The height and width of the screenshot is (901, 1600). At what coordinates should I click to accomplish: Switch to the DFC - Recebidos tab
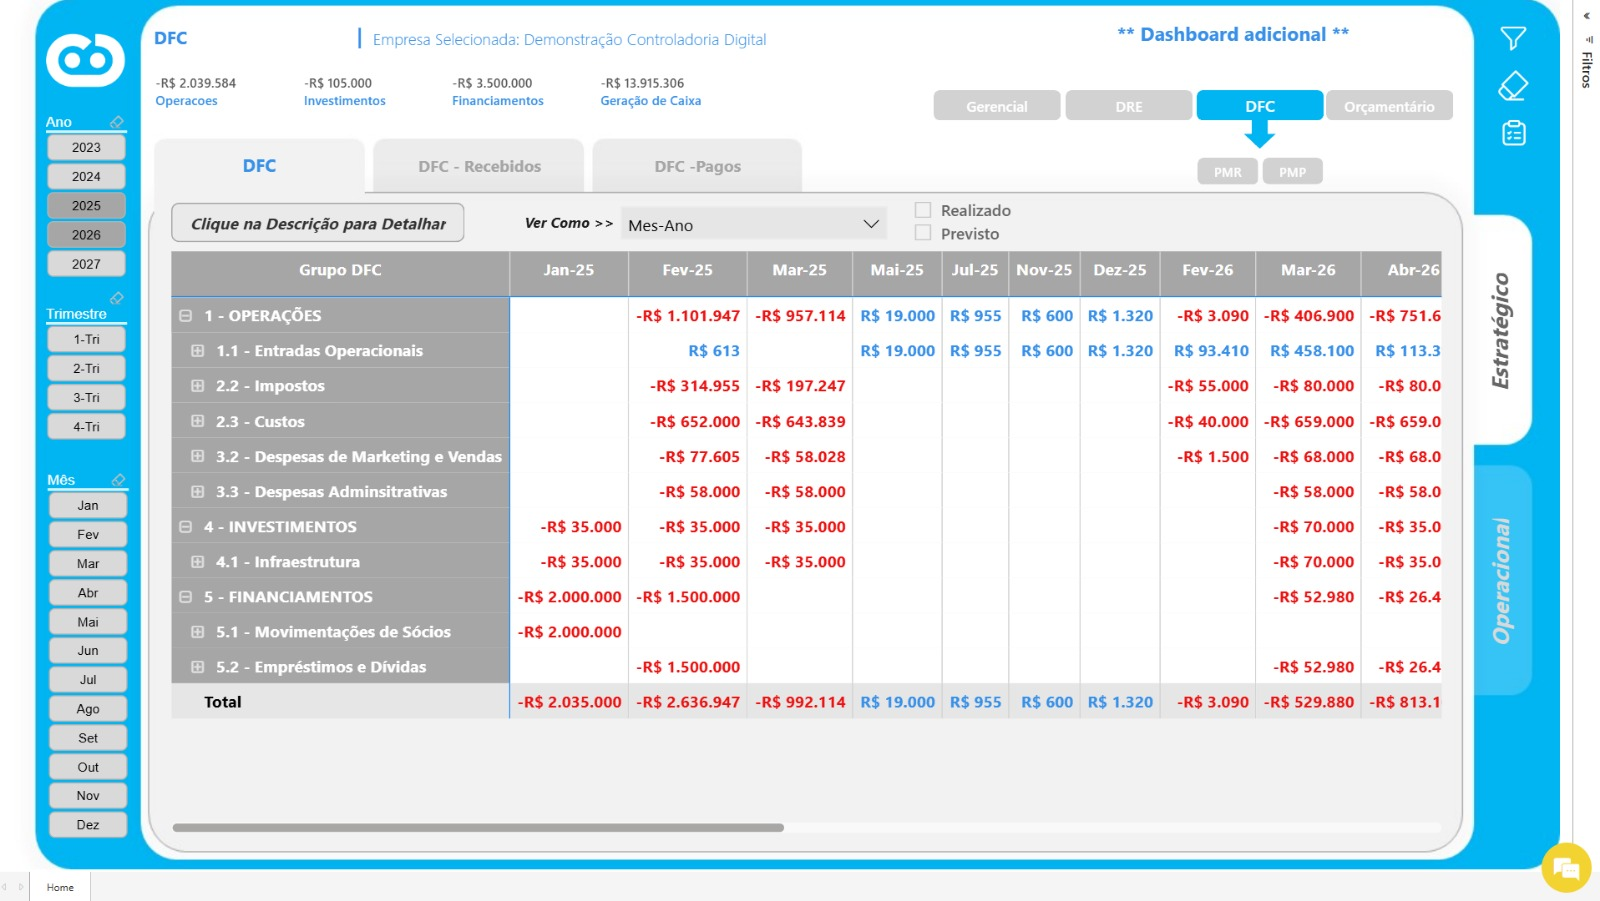pyautogui.click(x=479, y=166)
